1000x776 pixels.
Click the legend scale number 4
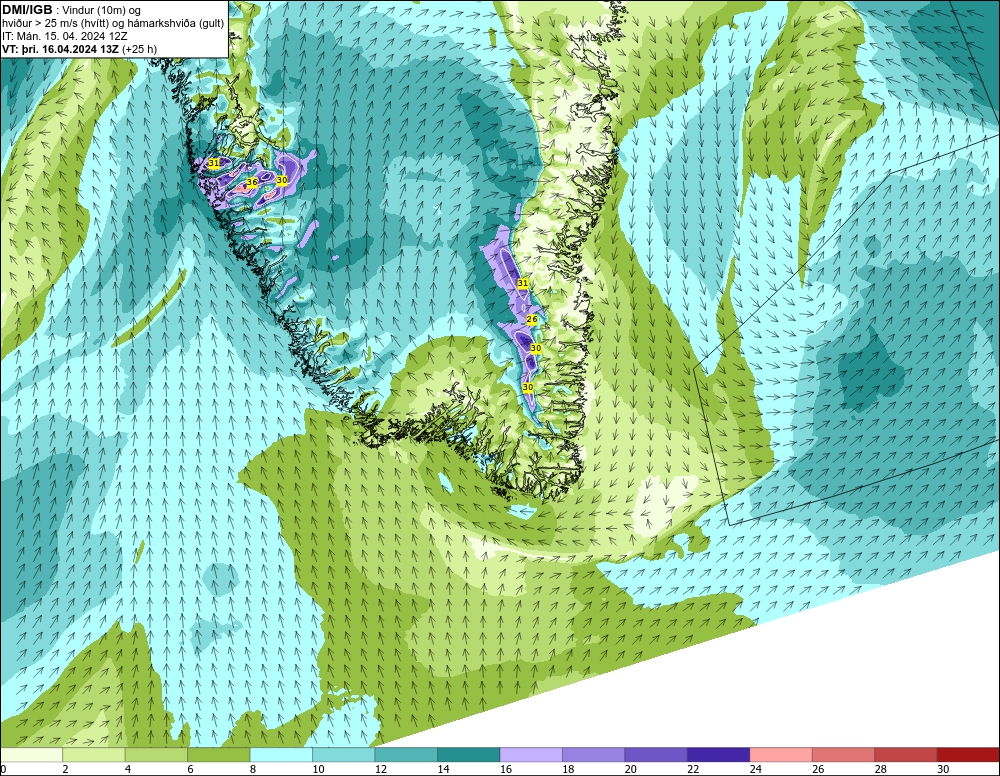tap(128, 769)
